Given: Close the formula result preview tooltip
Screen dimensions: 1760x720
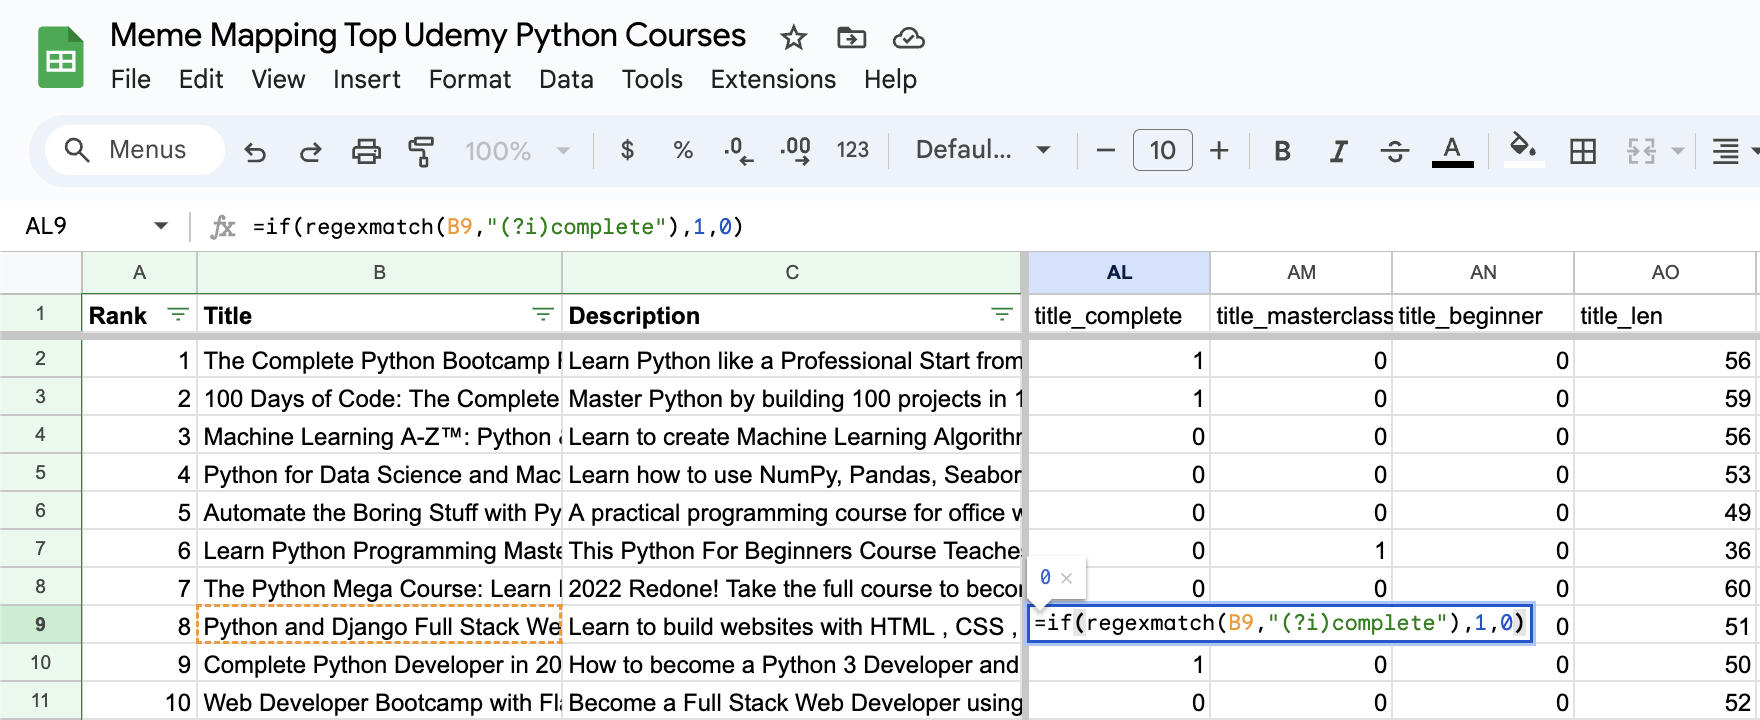Looking at the screenshot, I should coord(1066,578).
